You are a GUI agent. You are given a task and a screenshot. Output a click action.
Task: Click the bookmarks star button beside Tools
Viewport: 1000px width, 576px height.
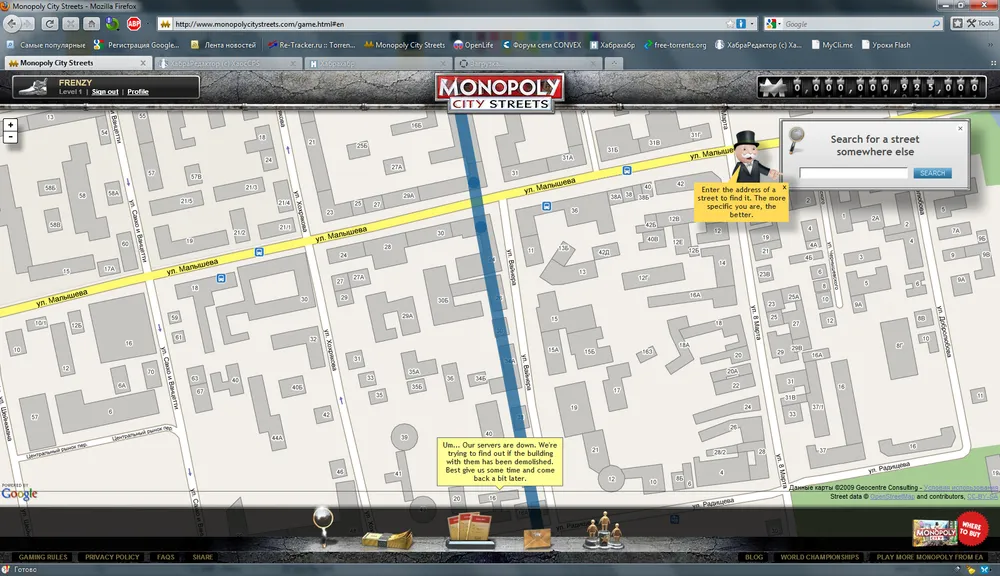pyautogui.click(x=957, y=24)
